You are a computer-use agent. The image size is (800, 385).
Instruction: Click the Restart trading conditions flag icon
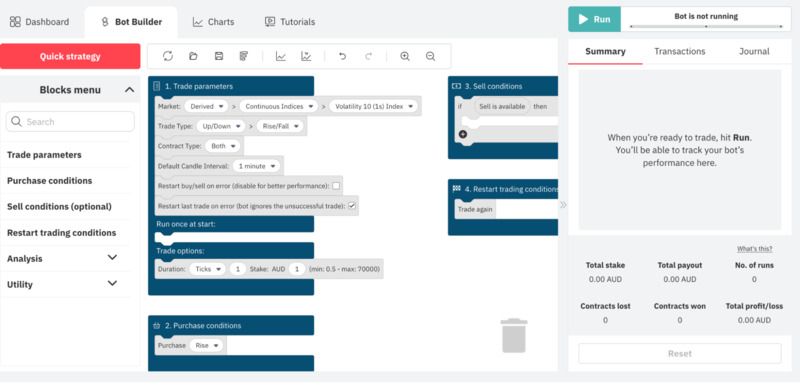click(457, 189)
